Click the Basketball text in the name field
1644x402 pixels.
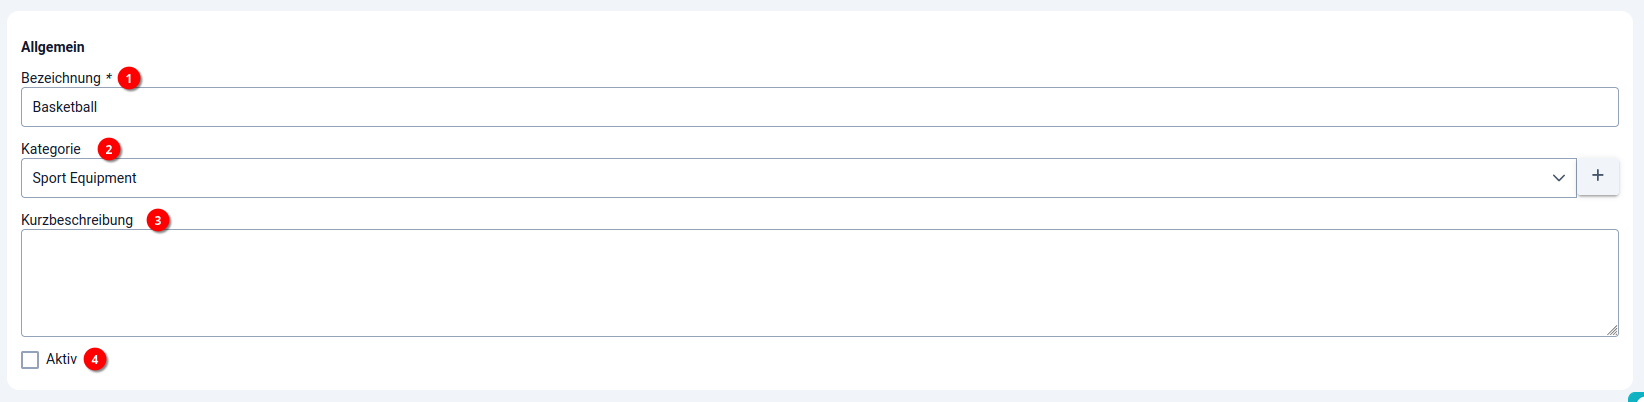point(65,107)
